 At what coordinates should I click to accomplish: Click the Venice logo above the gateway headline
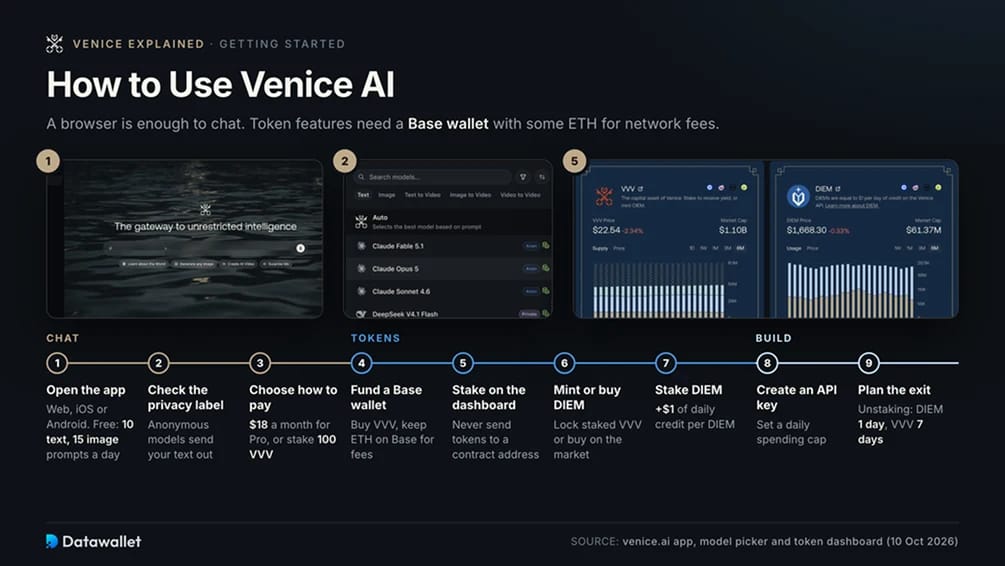(x=205, y=209)
